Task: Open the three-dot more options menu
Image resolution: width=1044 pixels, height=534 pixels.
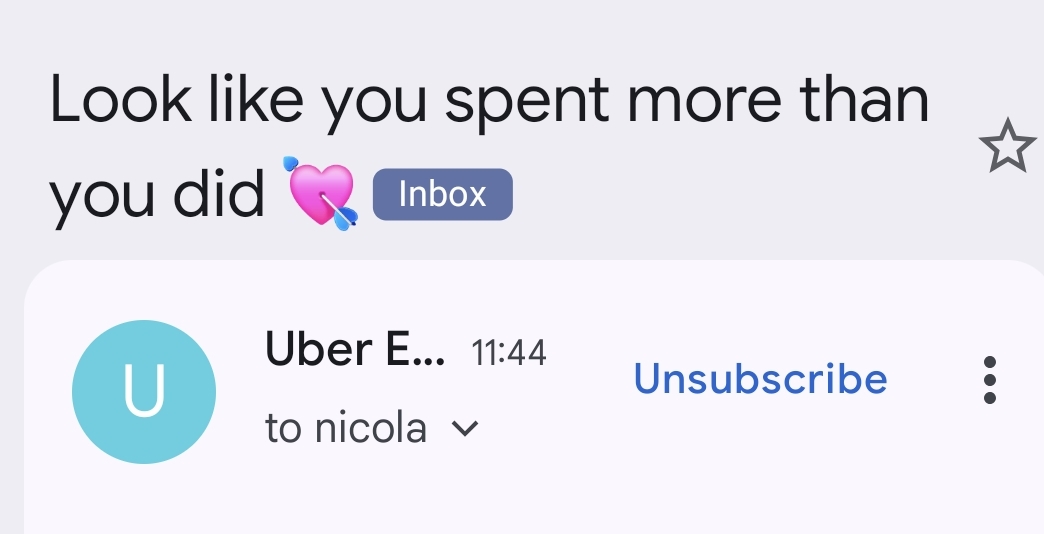Action: click(989, 380)
